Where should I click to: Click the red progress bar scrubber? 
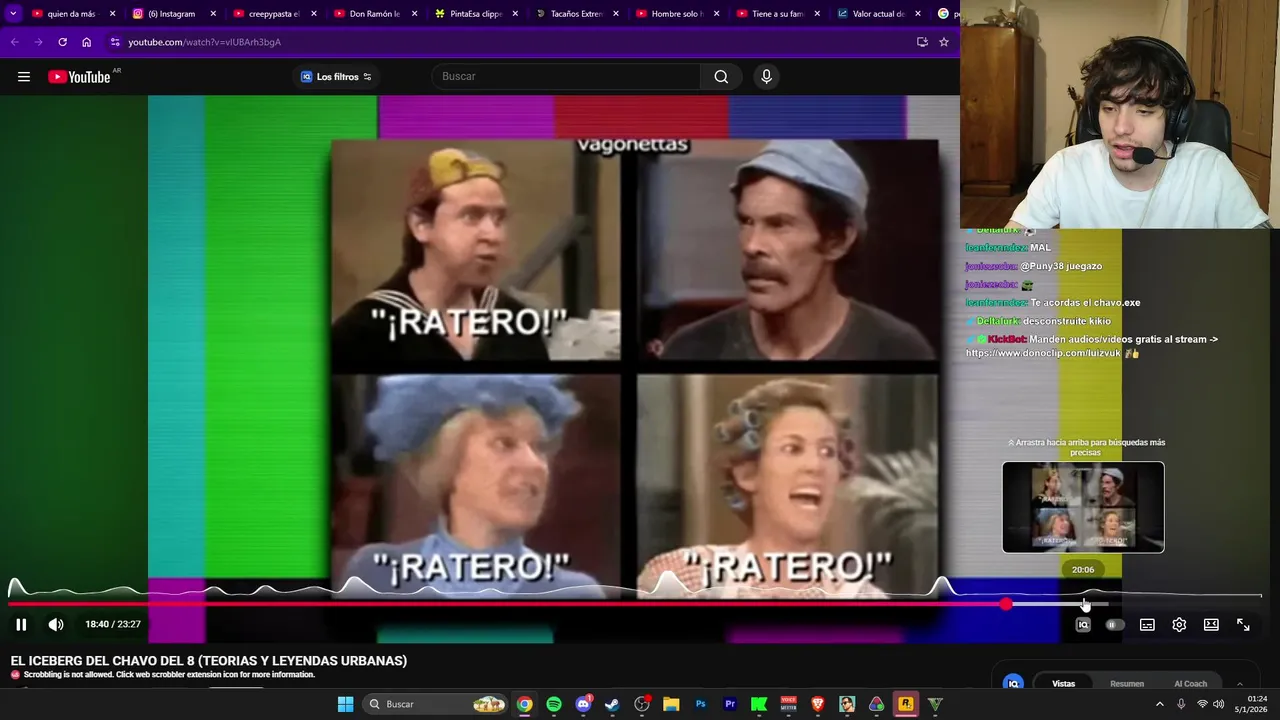coord(1006,604)
